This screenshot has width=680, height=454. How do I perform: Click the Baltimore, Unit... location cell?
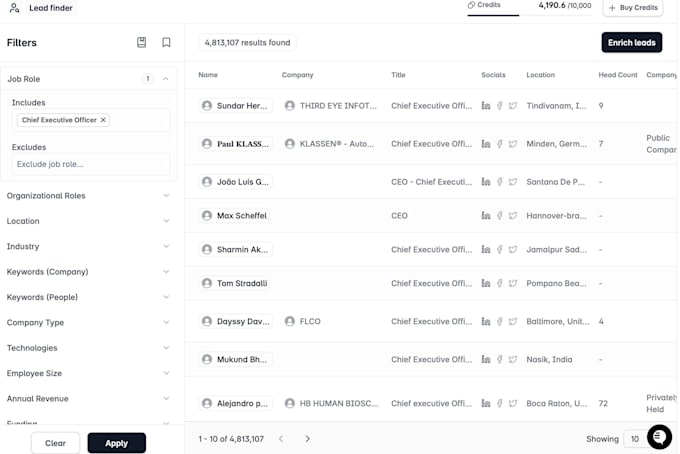pos(558,322)
